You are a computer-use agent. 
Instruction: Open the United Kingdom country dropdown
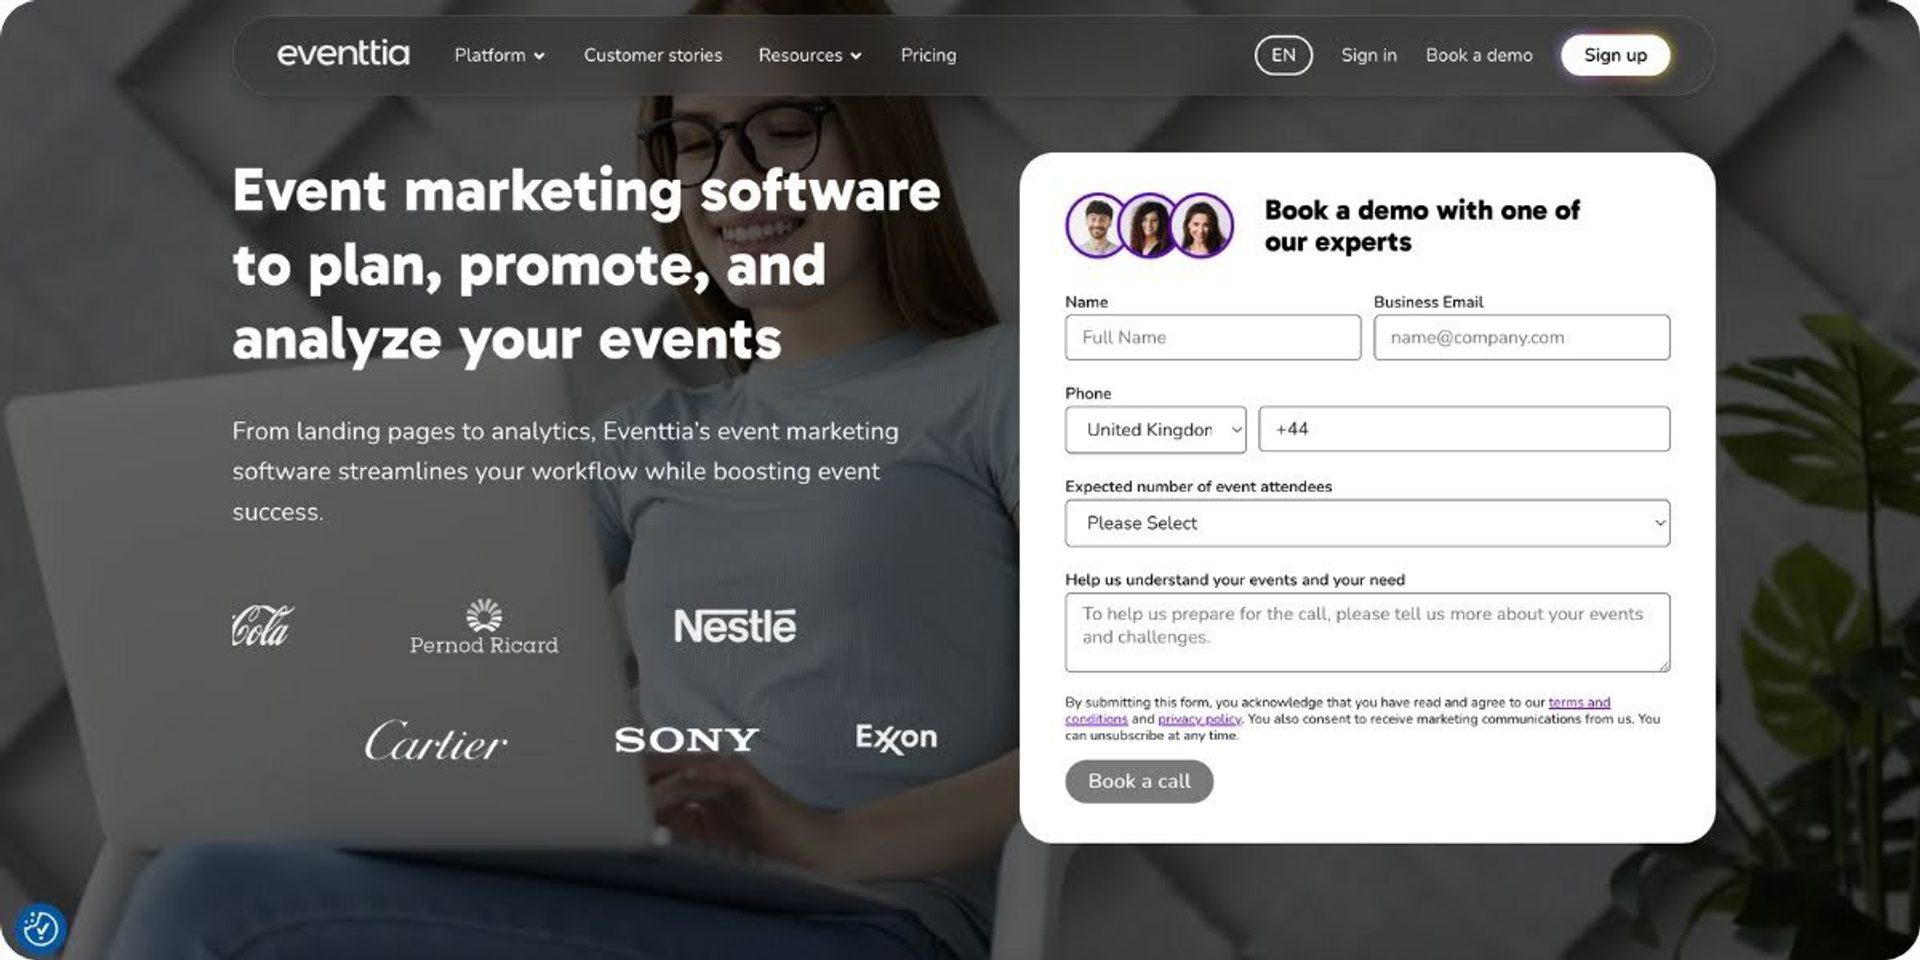click(1156, 429)
